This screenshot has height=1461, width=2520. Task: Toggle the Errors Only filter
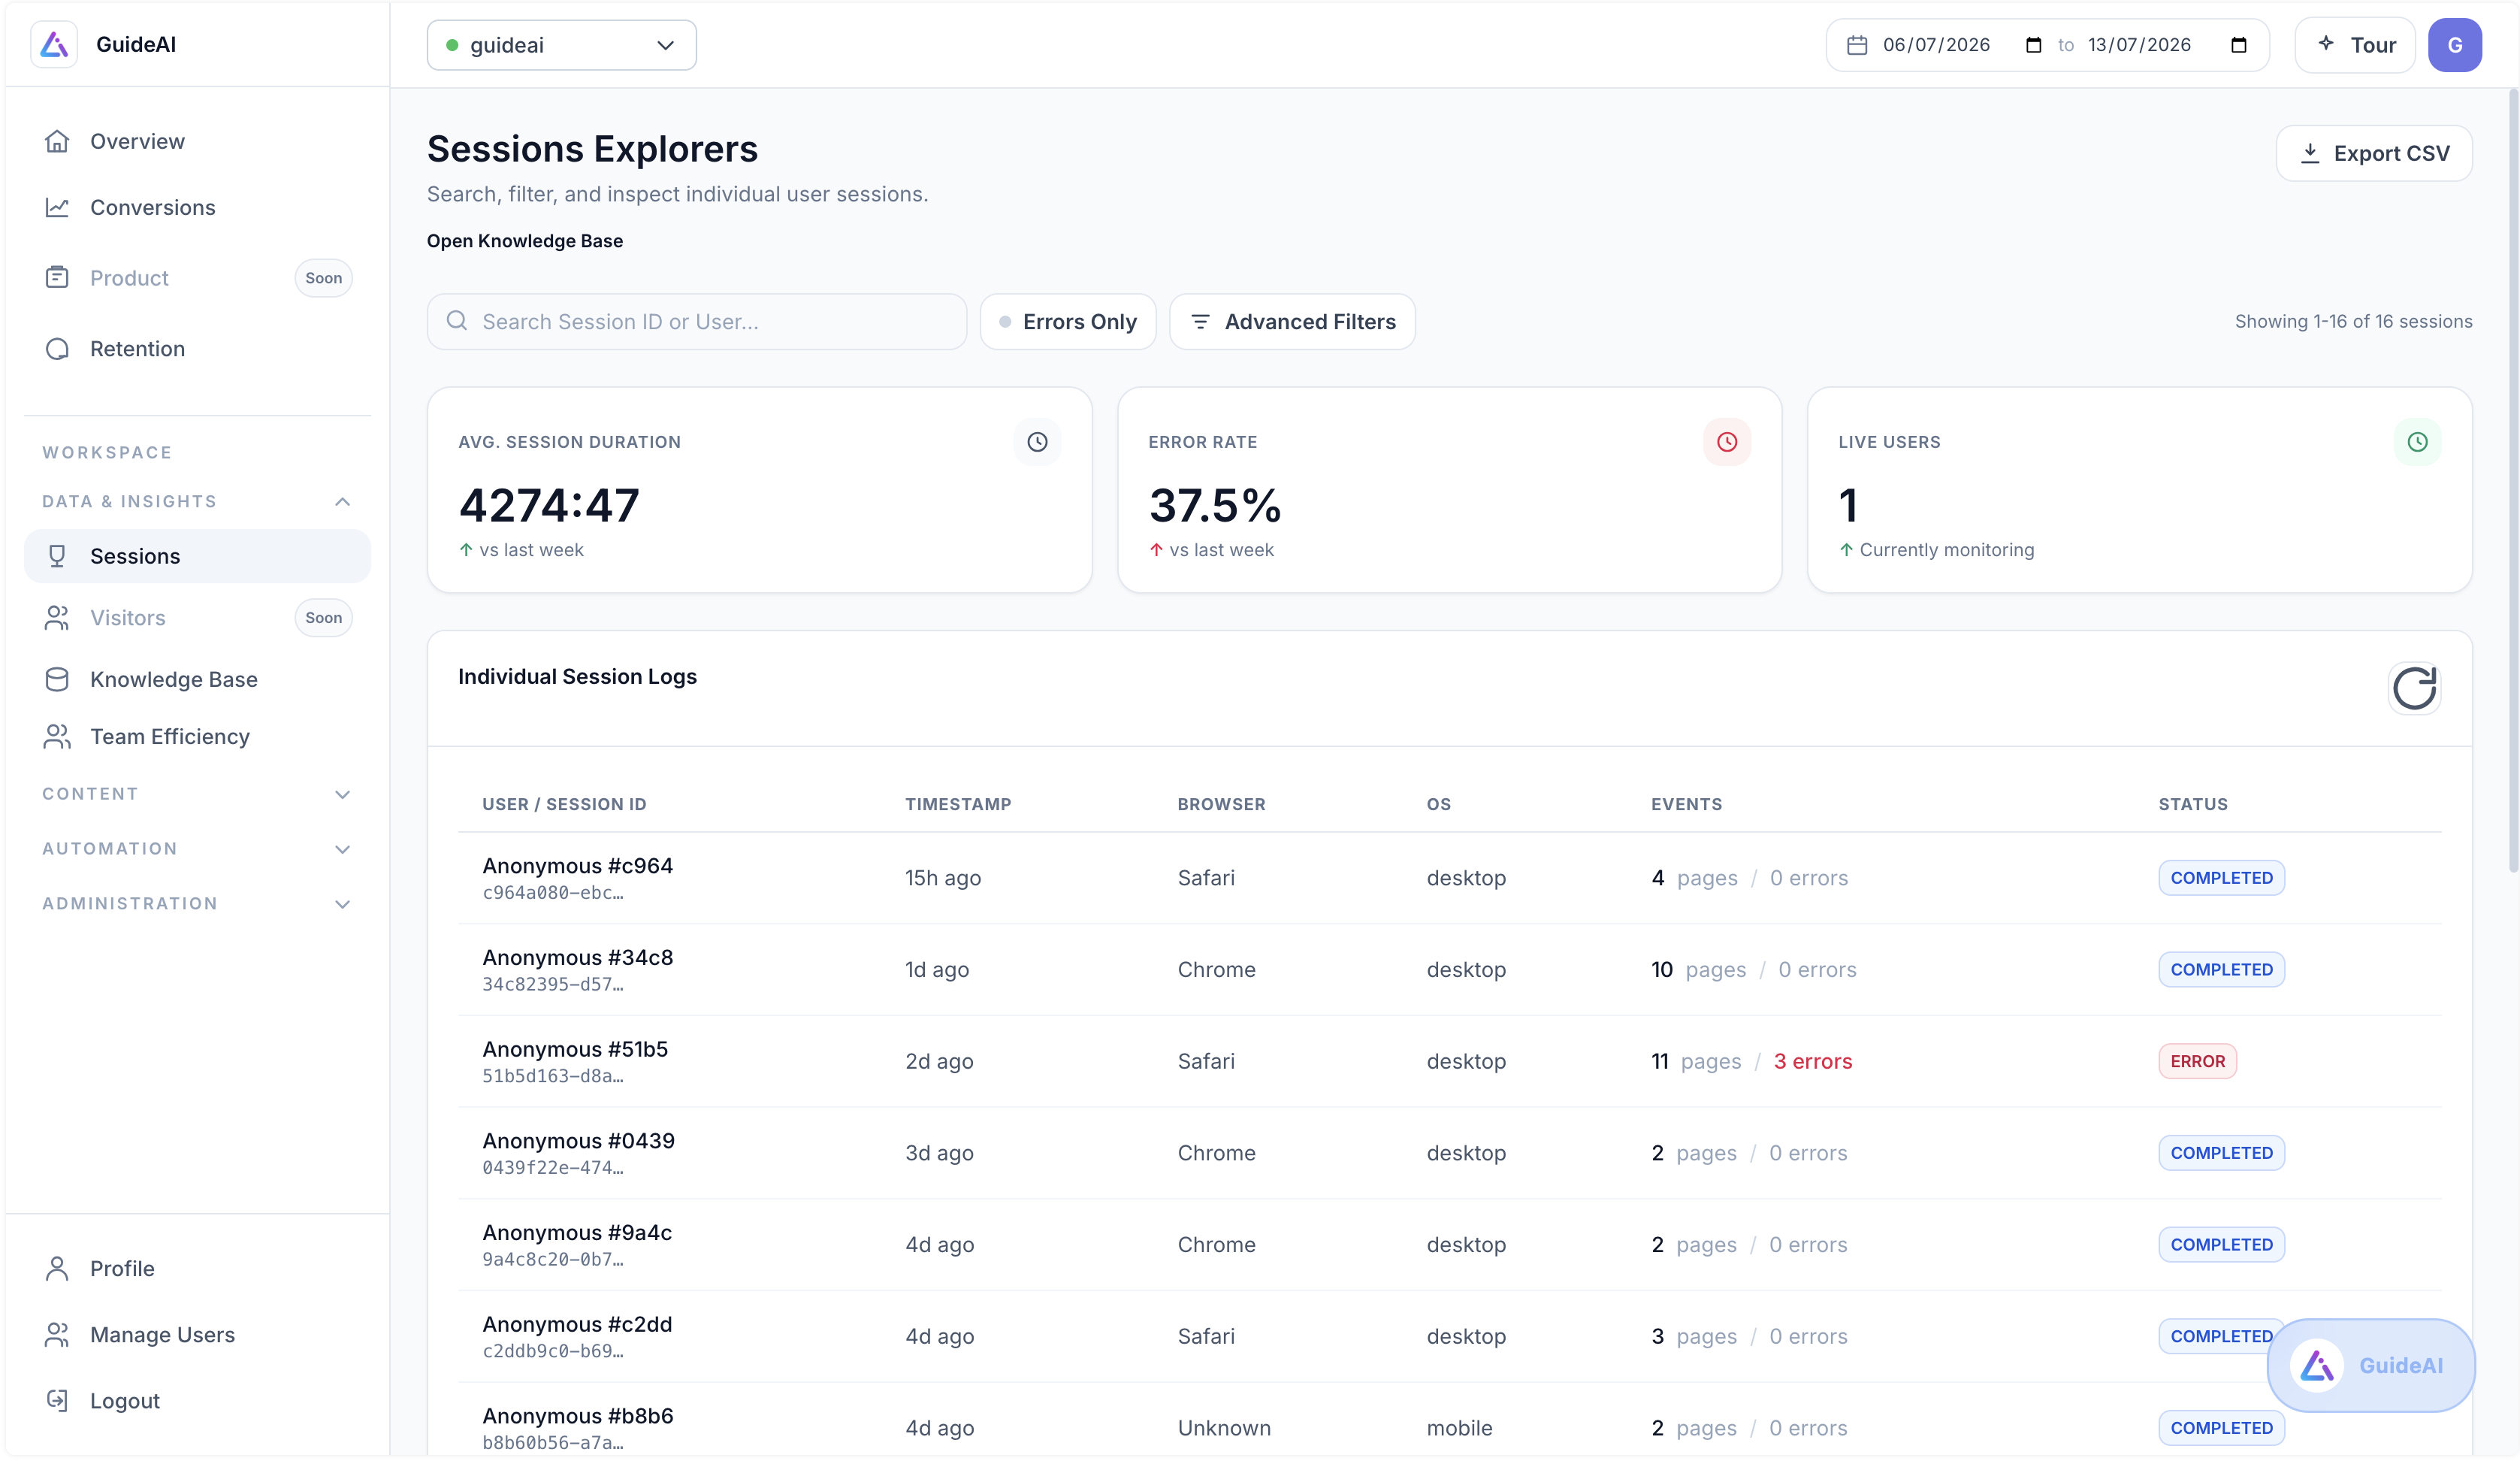(1067, 321)
